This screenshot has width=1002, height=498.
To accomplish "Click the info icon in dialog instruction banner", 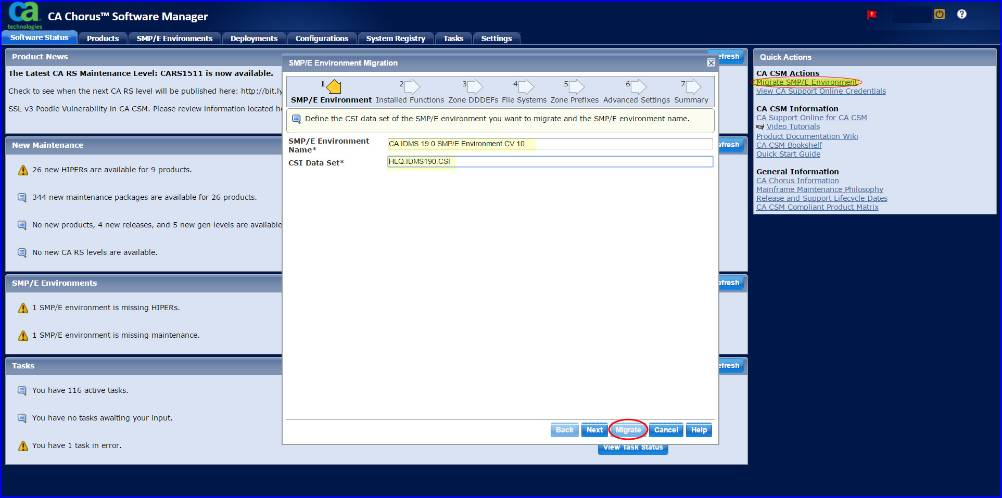I will (x=297, y=119).
